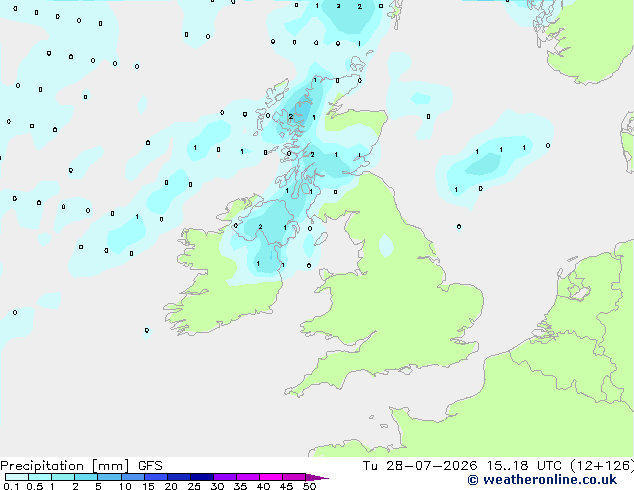The height and width of the screenshot is (490, 634).
Task: Click the '0.1' legend value label
Action: pyautogui.click(x=11, y=486)
